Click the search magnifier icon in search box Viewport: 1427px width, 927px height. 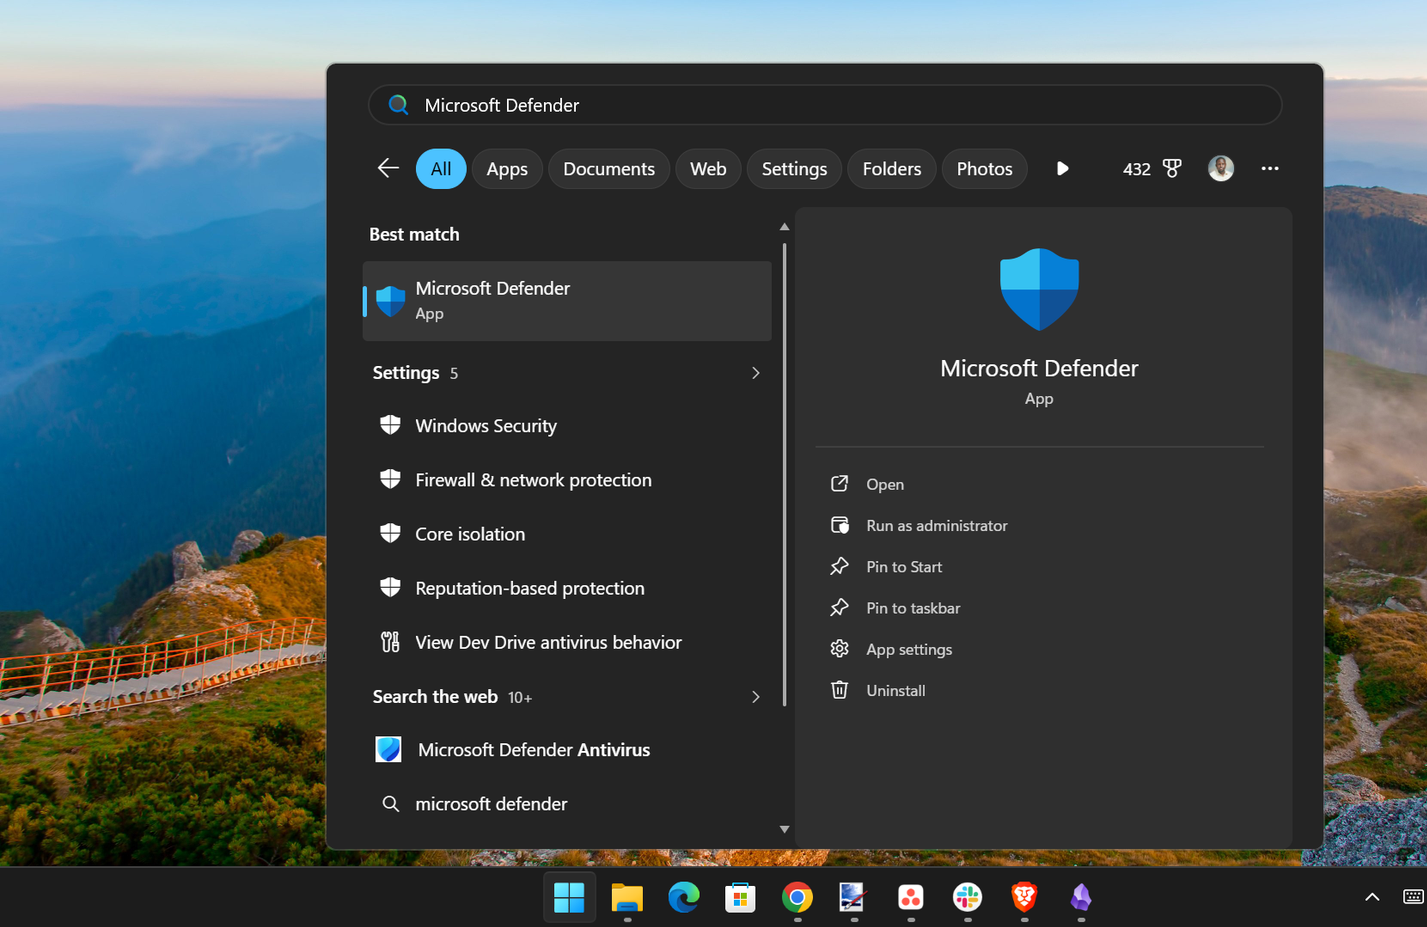[x=398, y=105]
